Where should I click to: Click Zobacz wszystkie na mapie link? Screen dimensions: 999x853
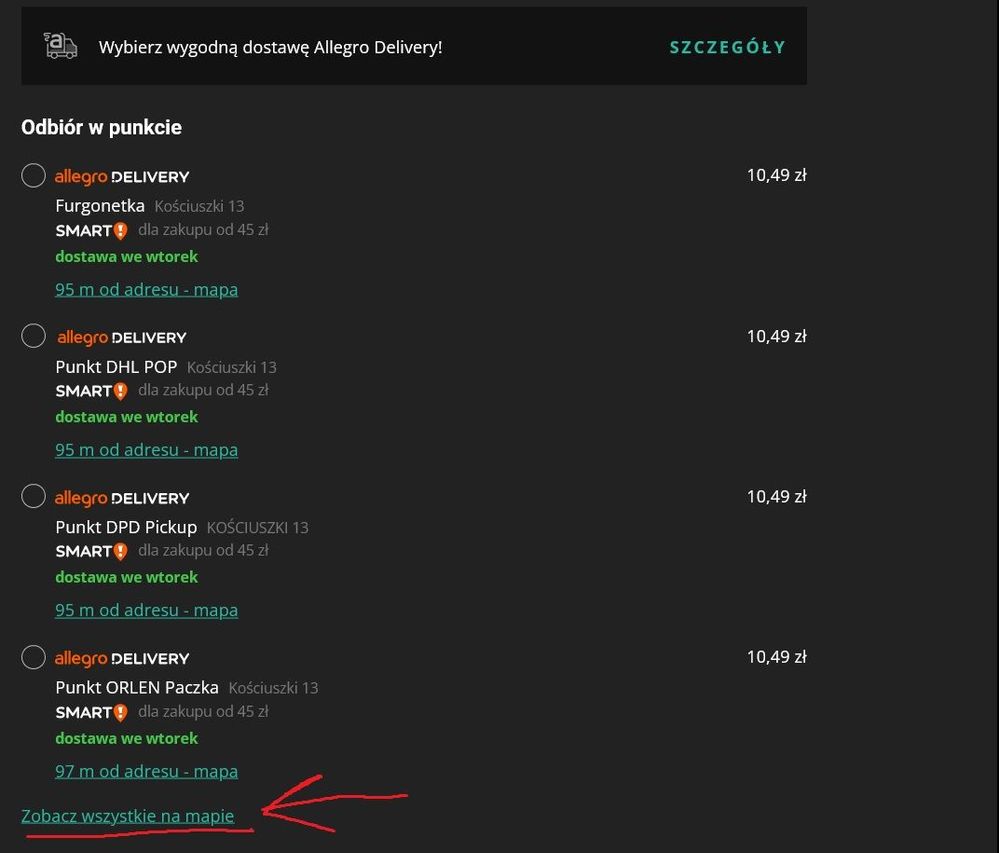pos(127,816)
